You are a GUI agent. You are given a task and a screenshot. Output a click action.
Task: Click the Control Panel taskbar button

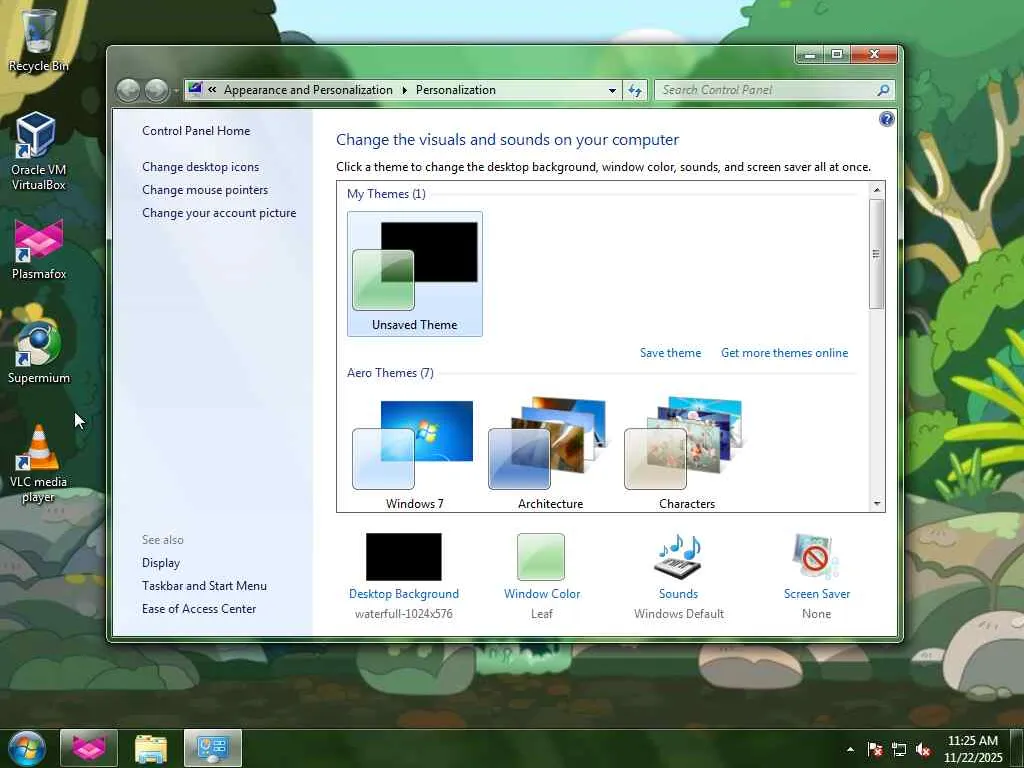pyautogui.click(x=213, y=748)
